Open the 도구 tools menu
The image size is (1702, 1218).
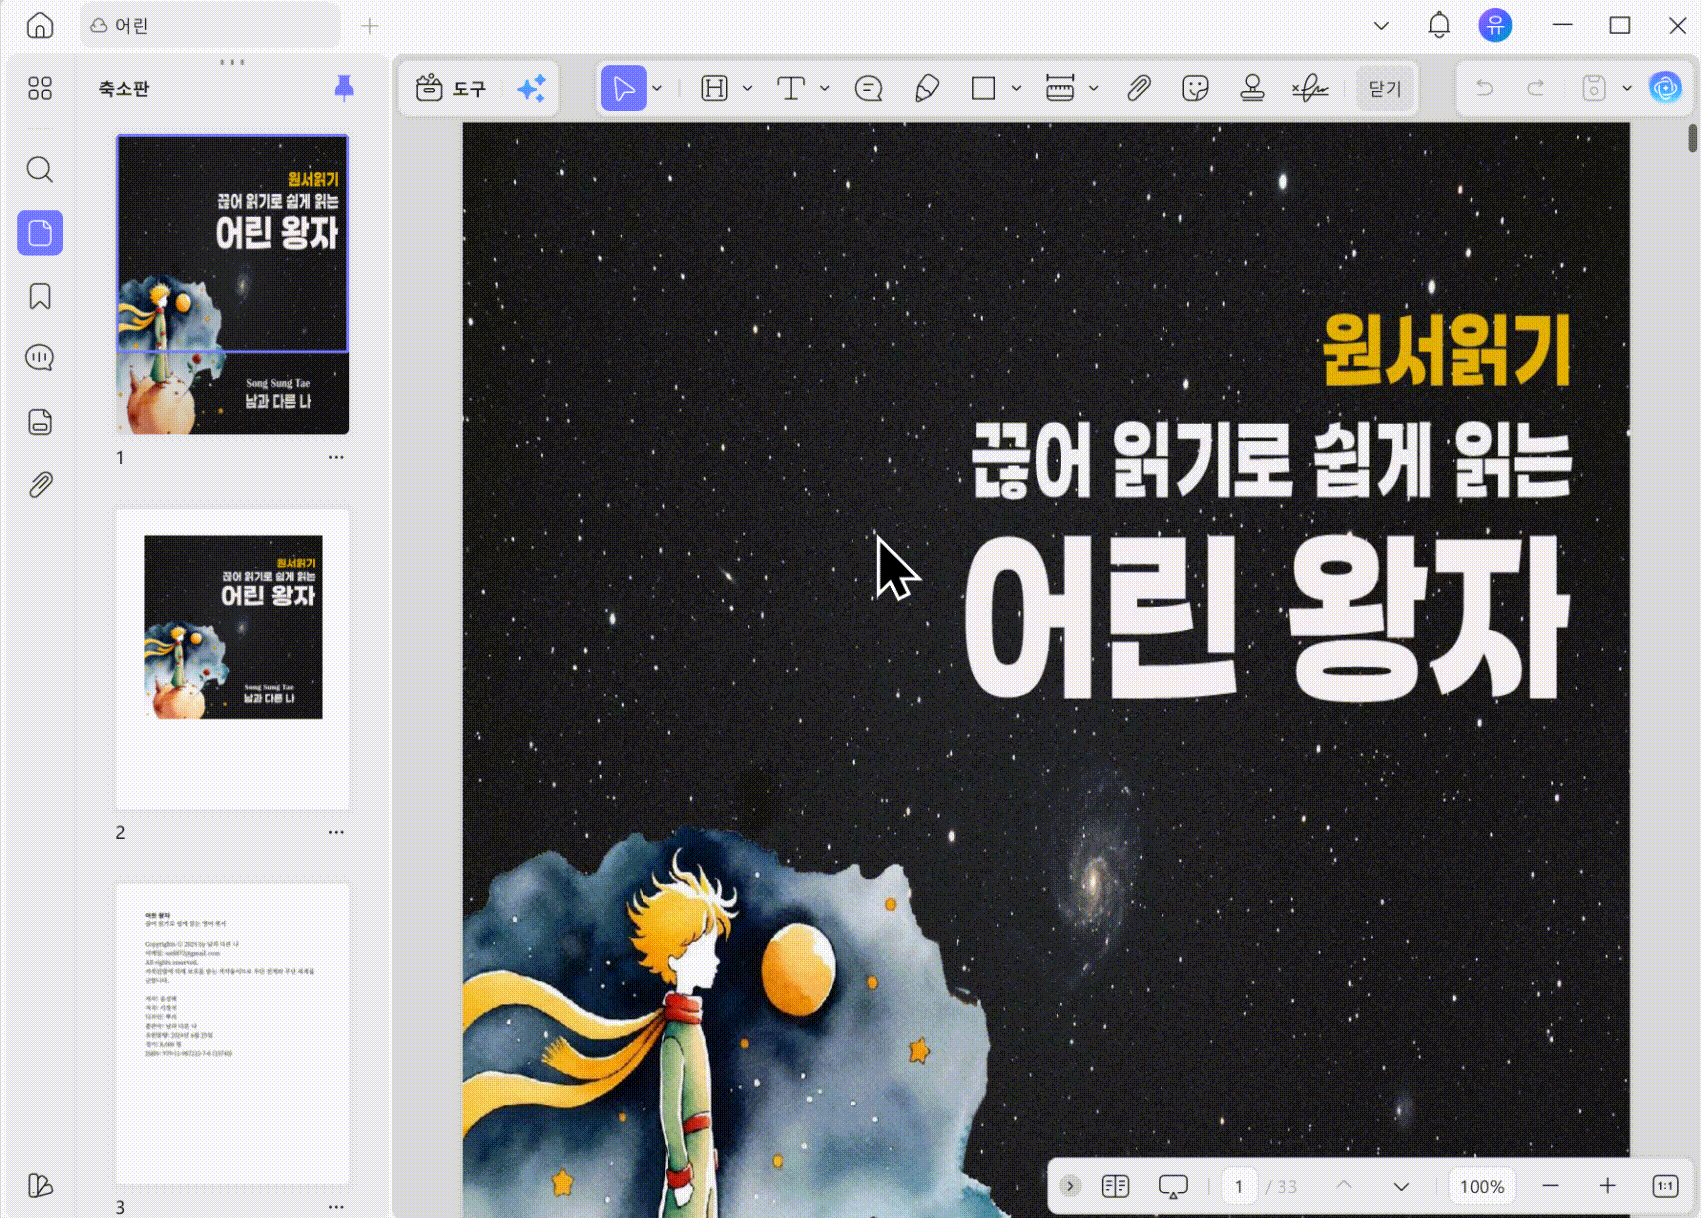click(x=451, y=88)
